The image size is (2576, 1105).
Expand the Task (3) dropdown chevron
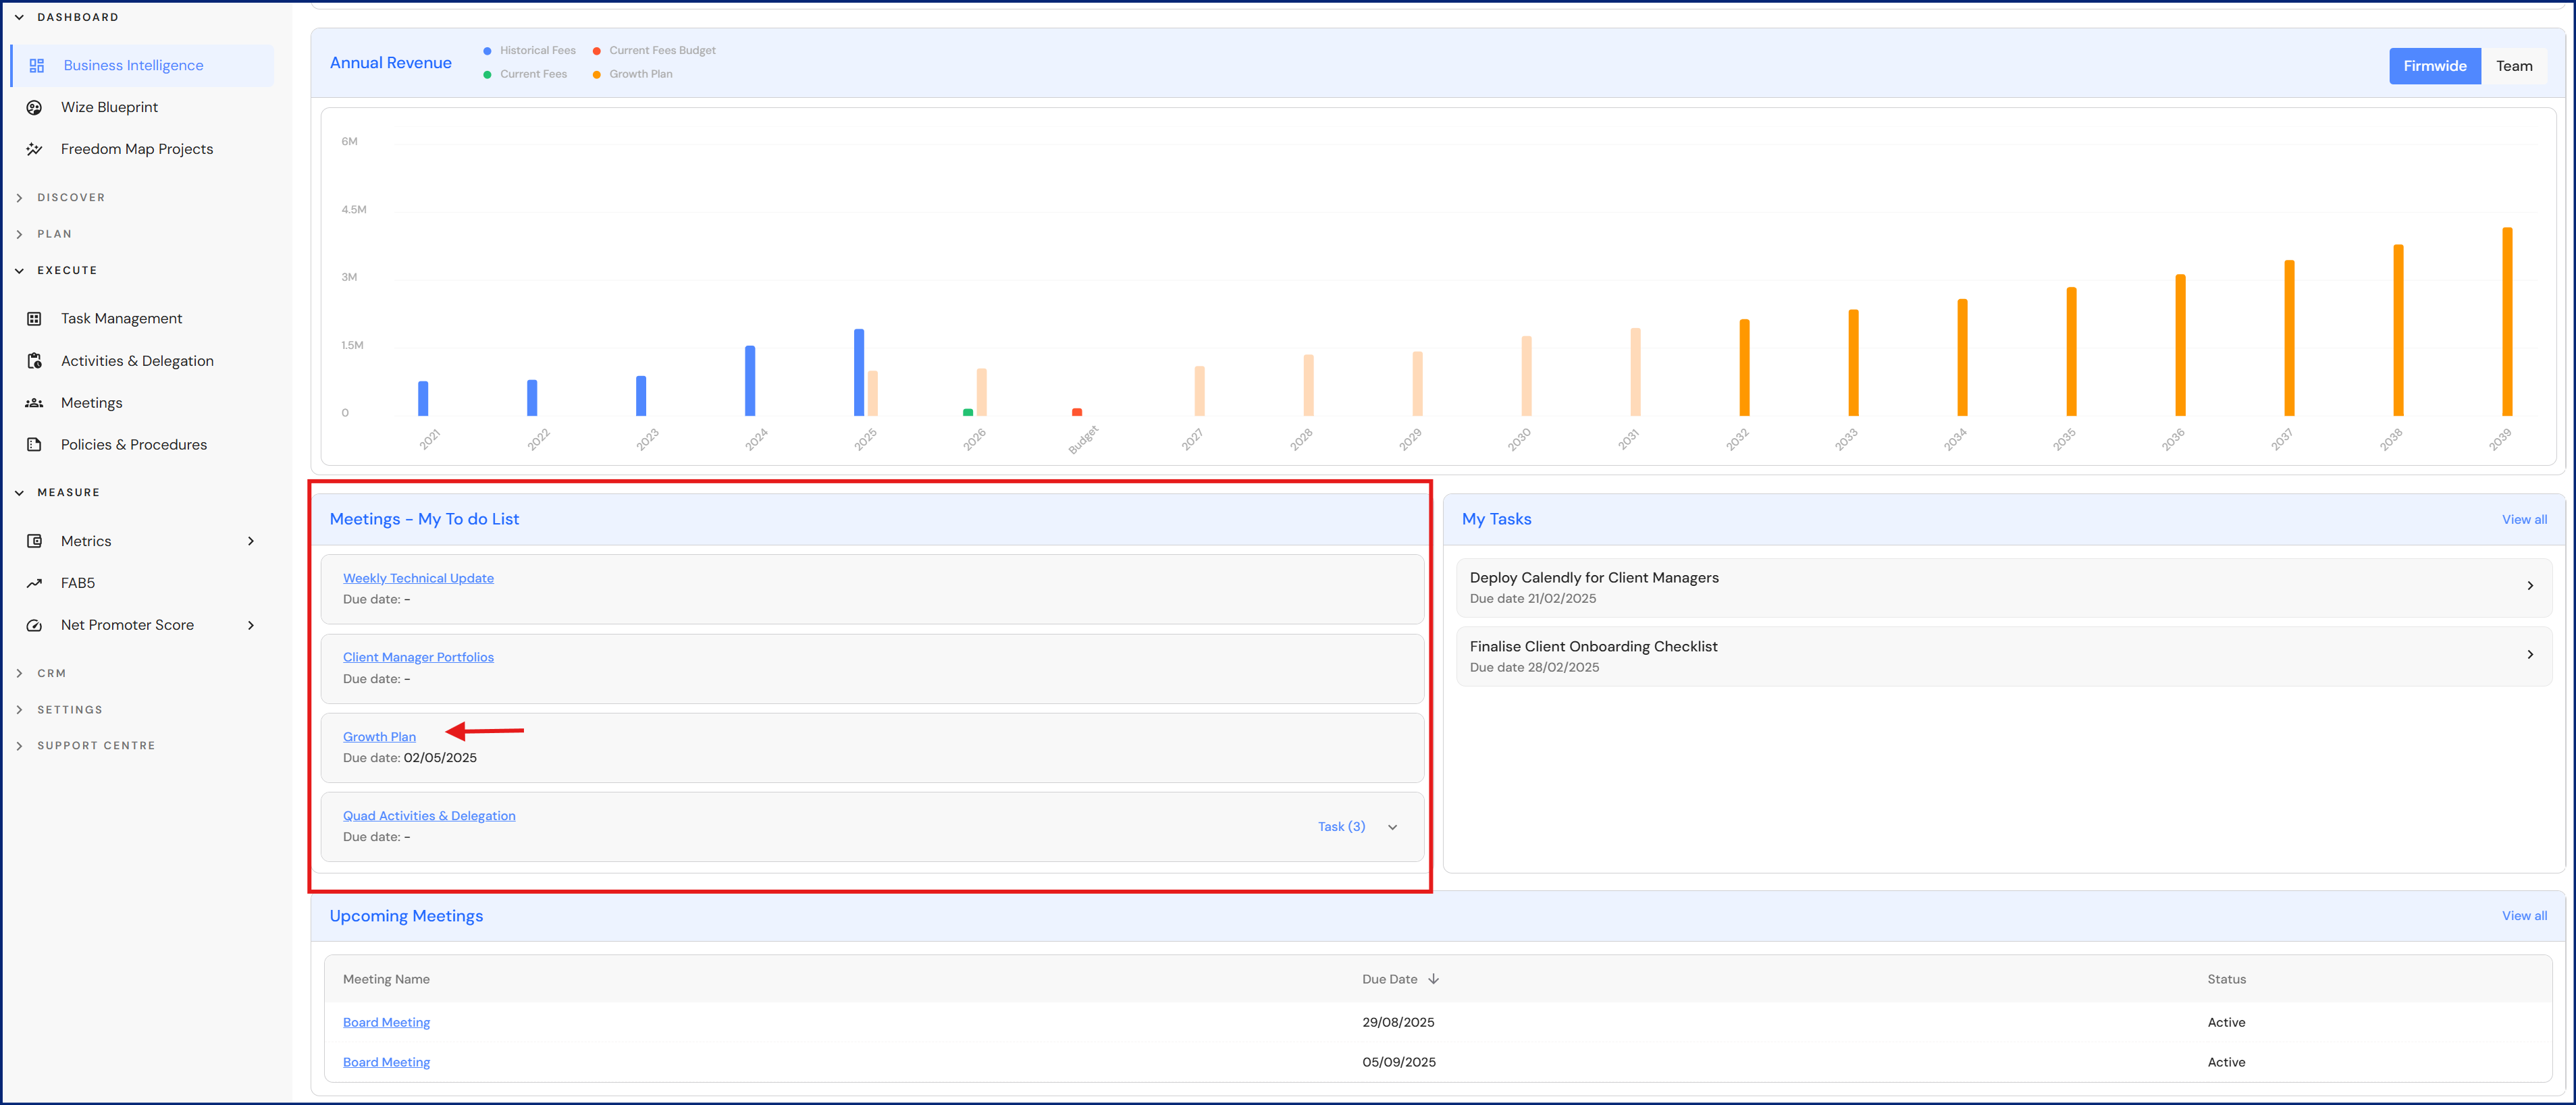point(1392,828)
